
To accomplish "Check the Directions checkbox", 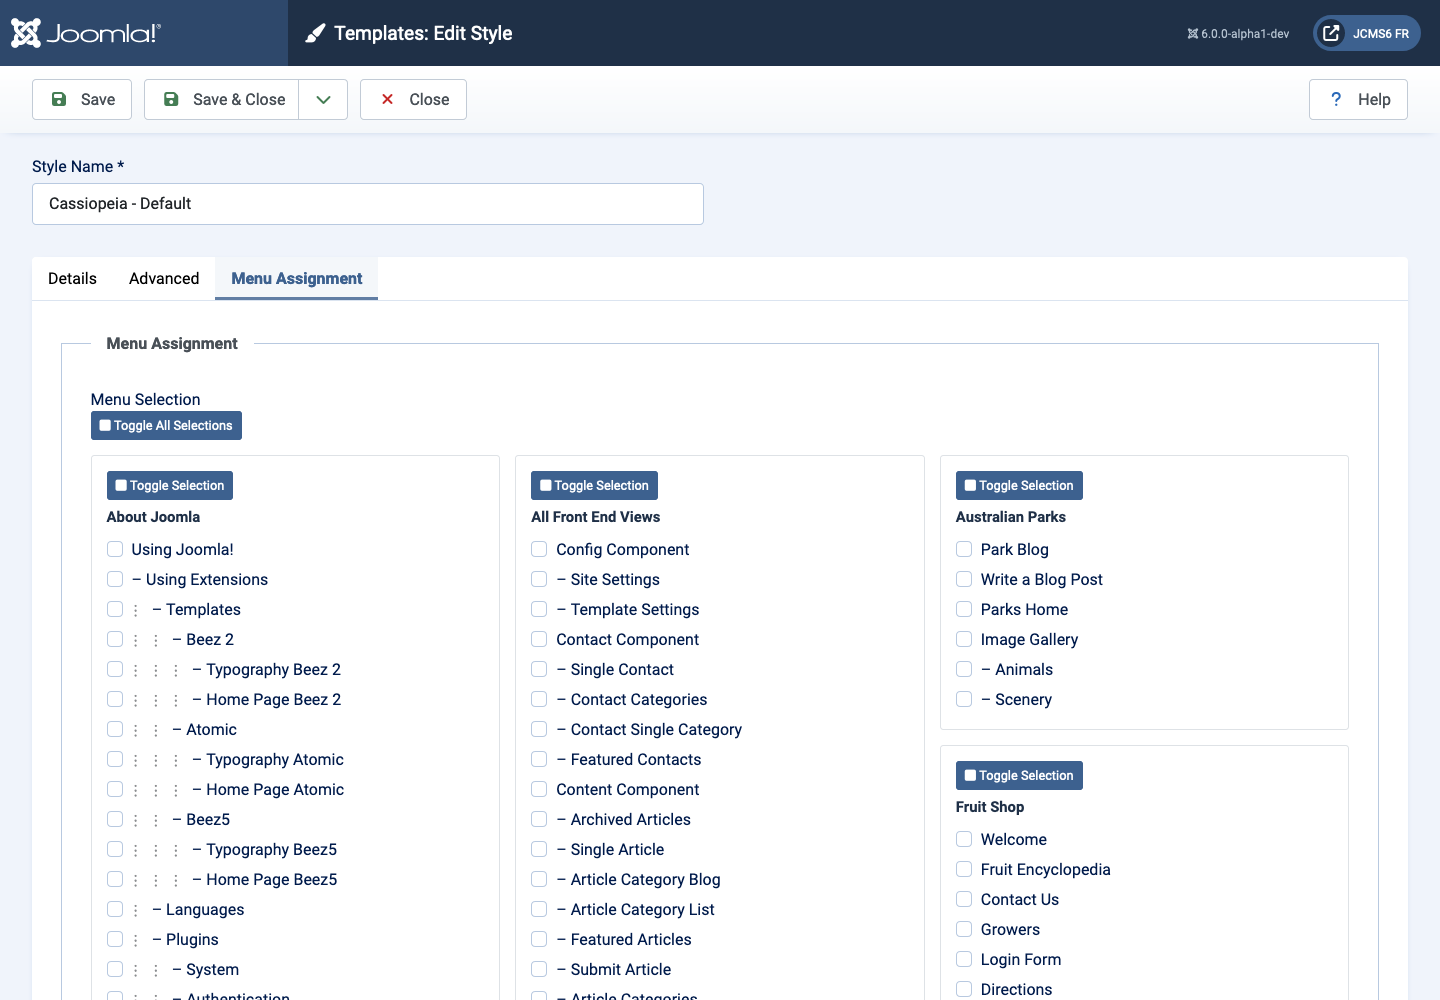I will pos(964,989).
